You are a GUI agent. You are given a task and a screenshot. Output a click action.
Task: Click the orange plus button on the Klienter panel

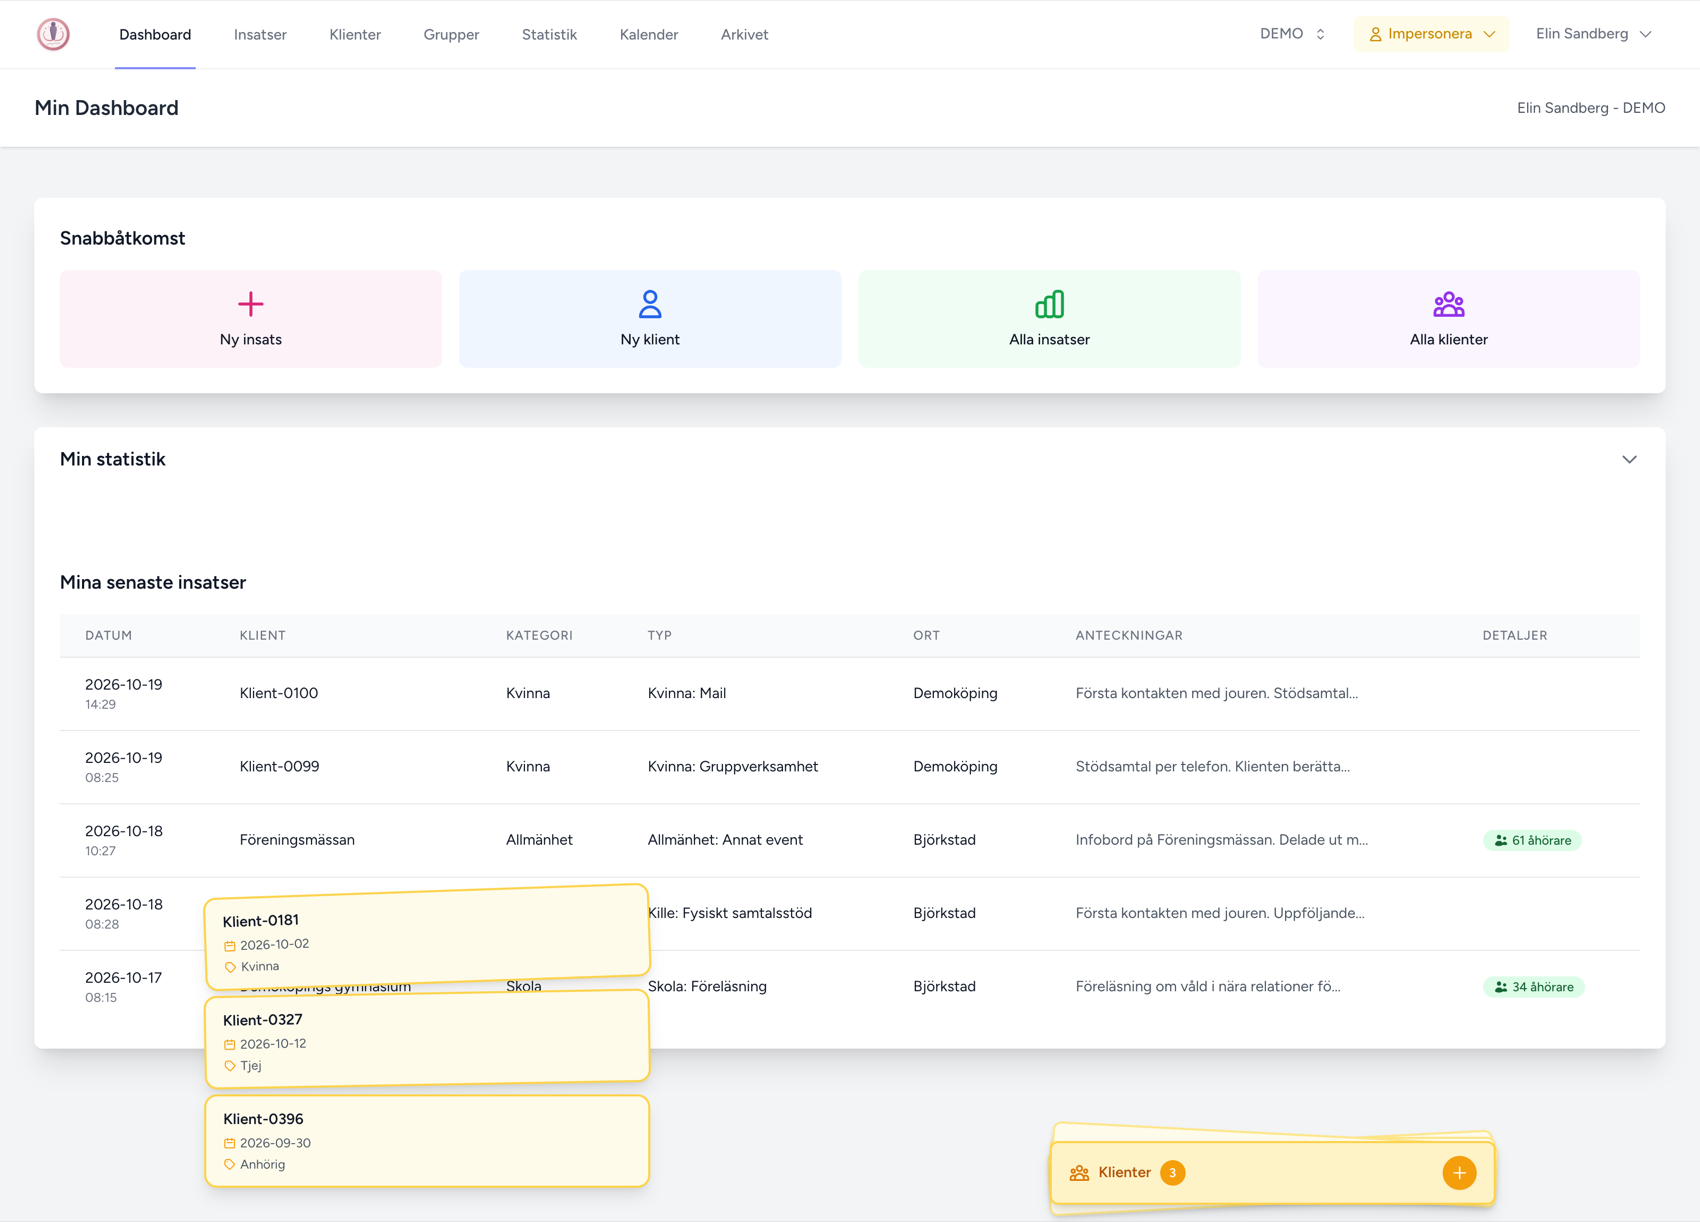click(x=1459, y=1173)
